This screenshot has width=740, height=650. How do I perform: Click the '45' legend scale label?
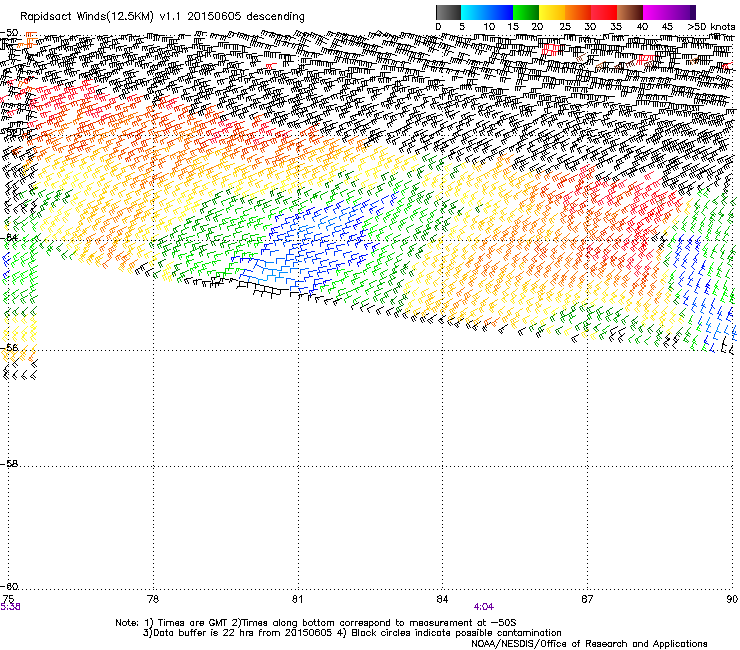coord(667,27)
